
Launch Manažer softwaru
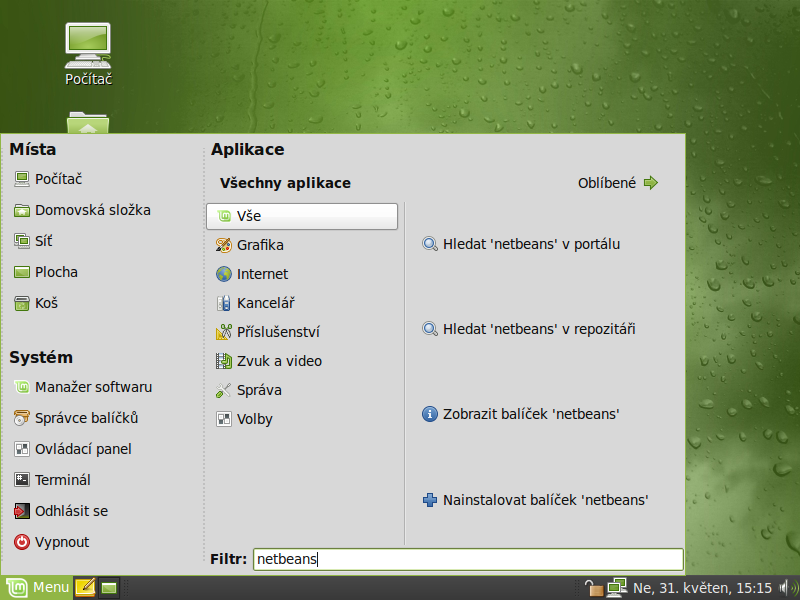click(x=83, y=387)
